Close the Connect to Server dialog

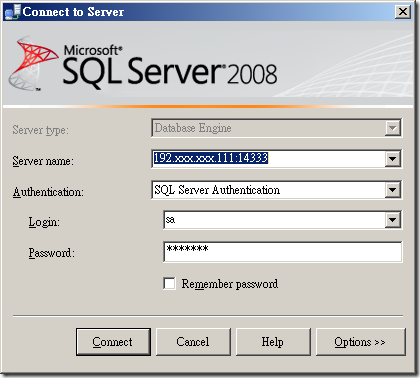click(x=403, y=12)
